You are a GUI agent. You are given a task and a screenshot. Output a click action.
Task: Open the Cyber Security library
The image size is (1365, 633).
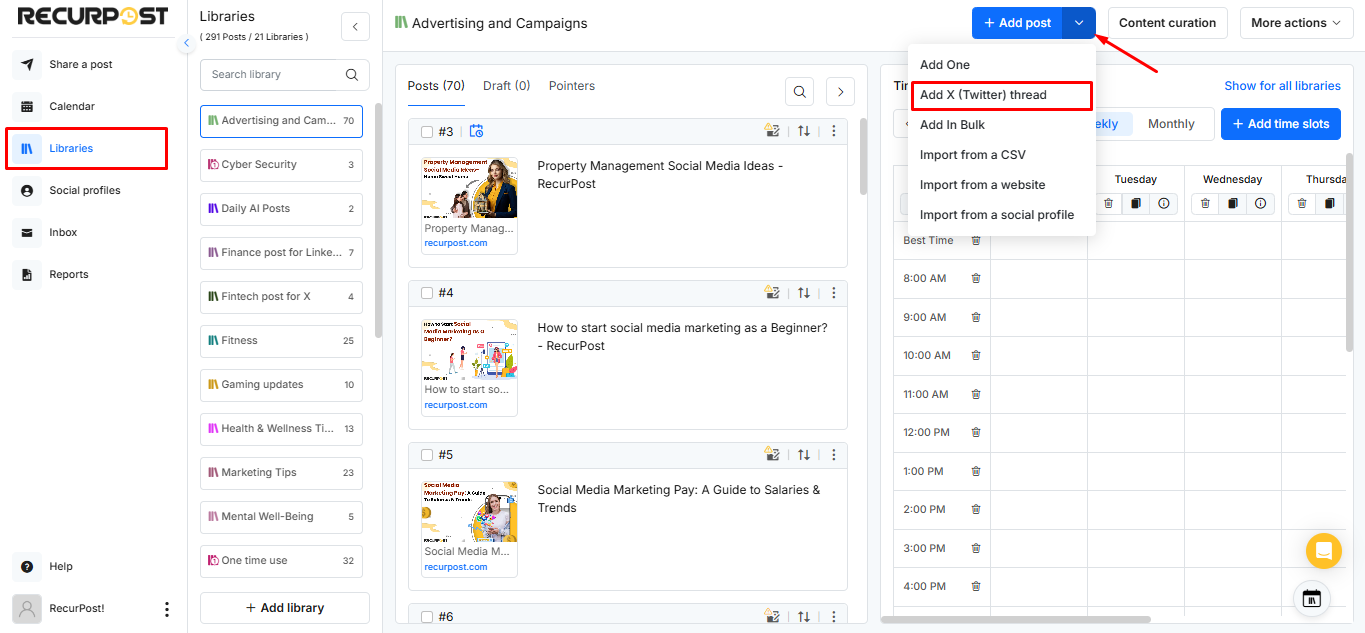tap(281, 165)
